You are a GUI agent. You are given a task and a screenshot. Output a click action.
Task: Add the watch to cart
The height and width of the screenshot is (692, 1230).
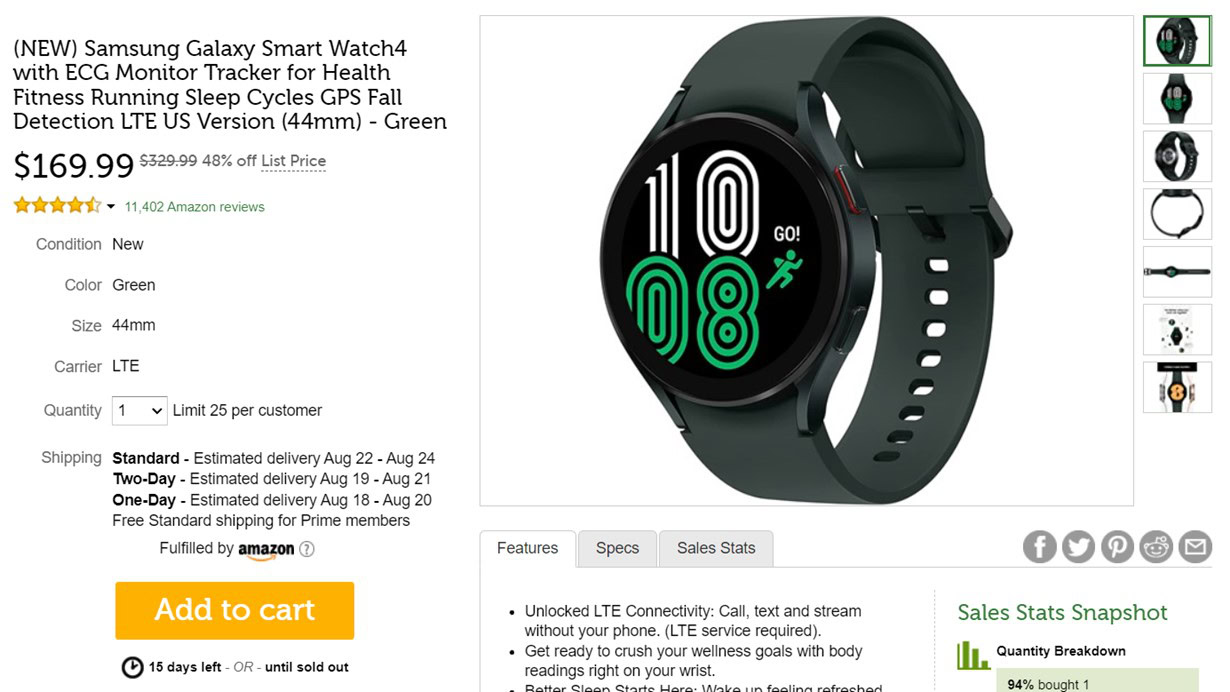(235, 610)
